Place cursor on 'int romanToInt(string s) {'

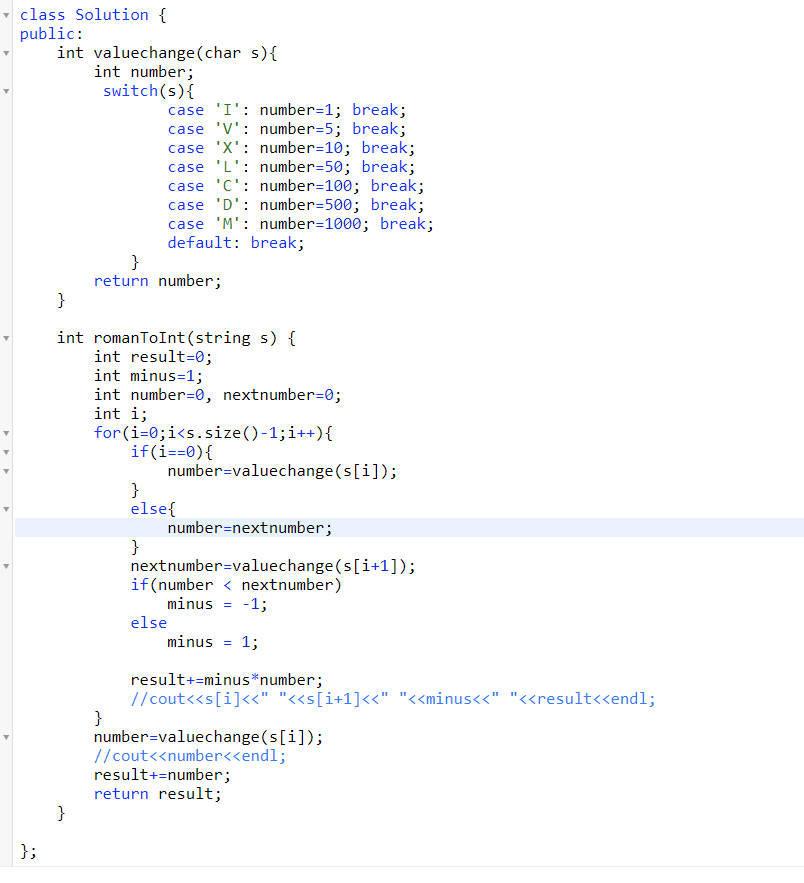pos(176,338)
